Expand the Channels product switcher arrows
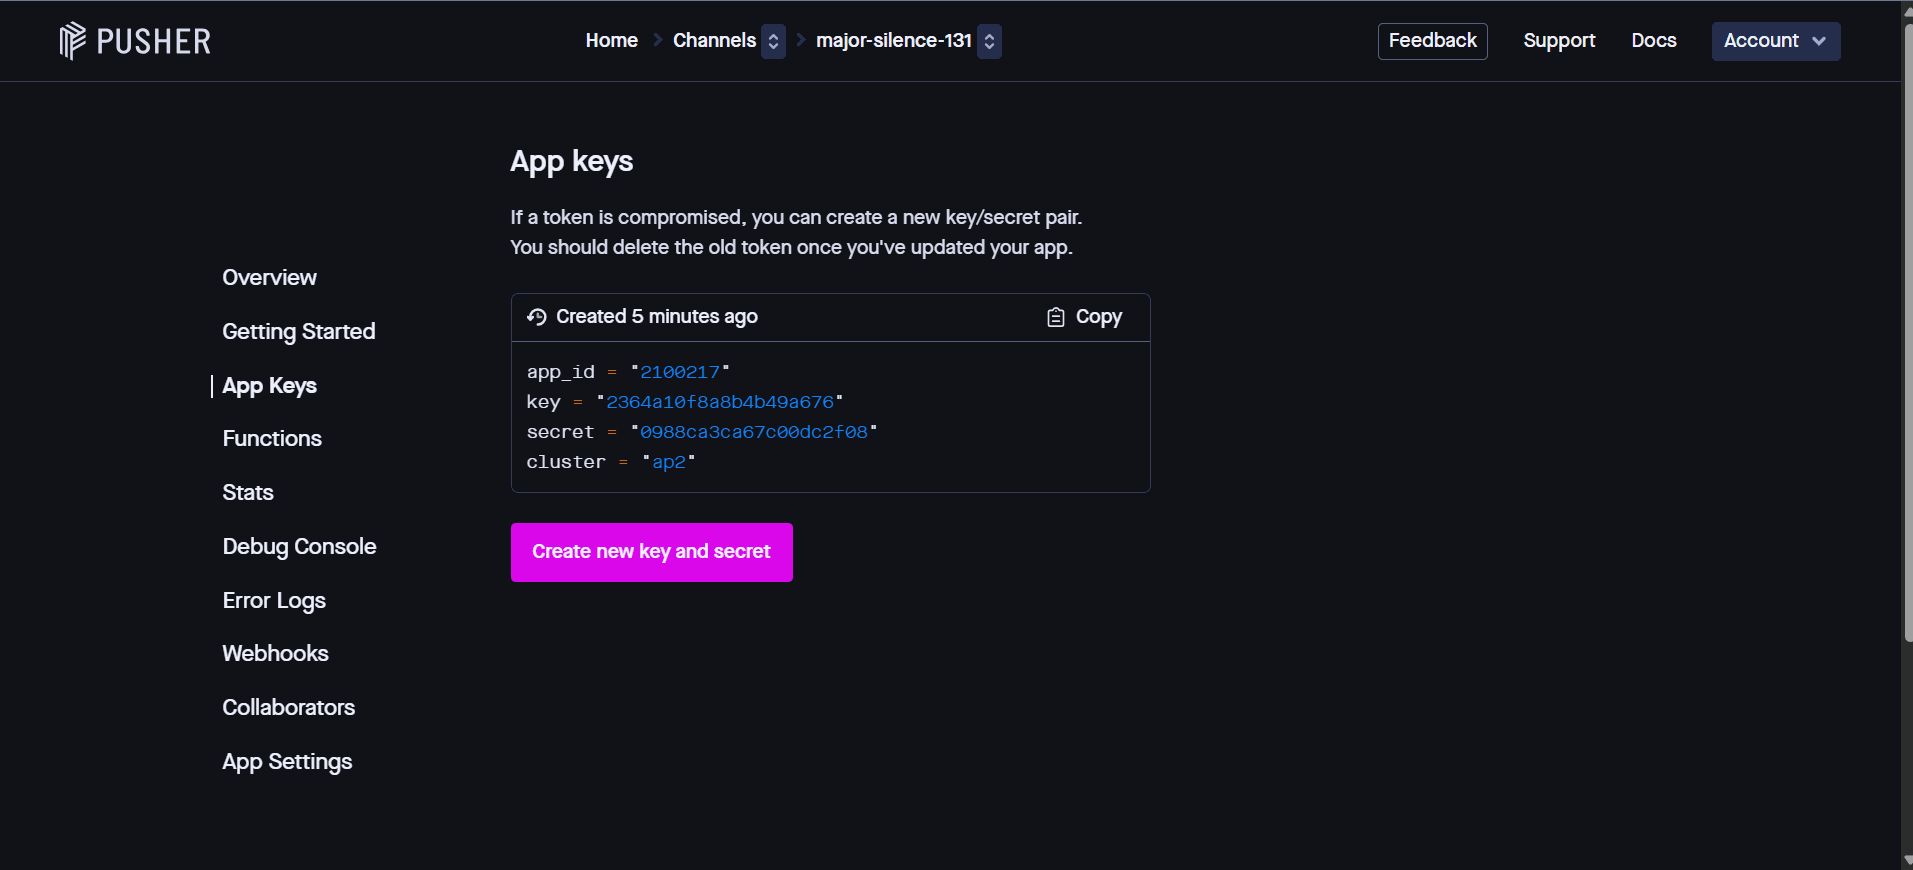This screenshot has width=1913, height=870. (773, 41)
